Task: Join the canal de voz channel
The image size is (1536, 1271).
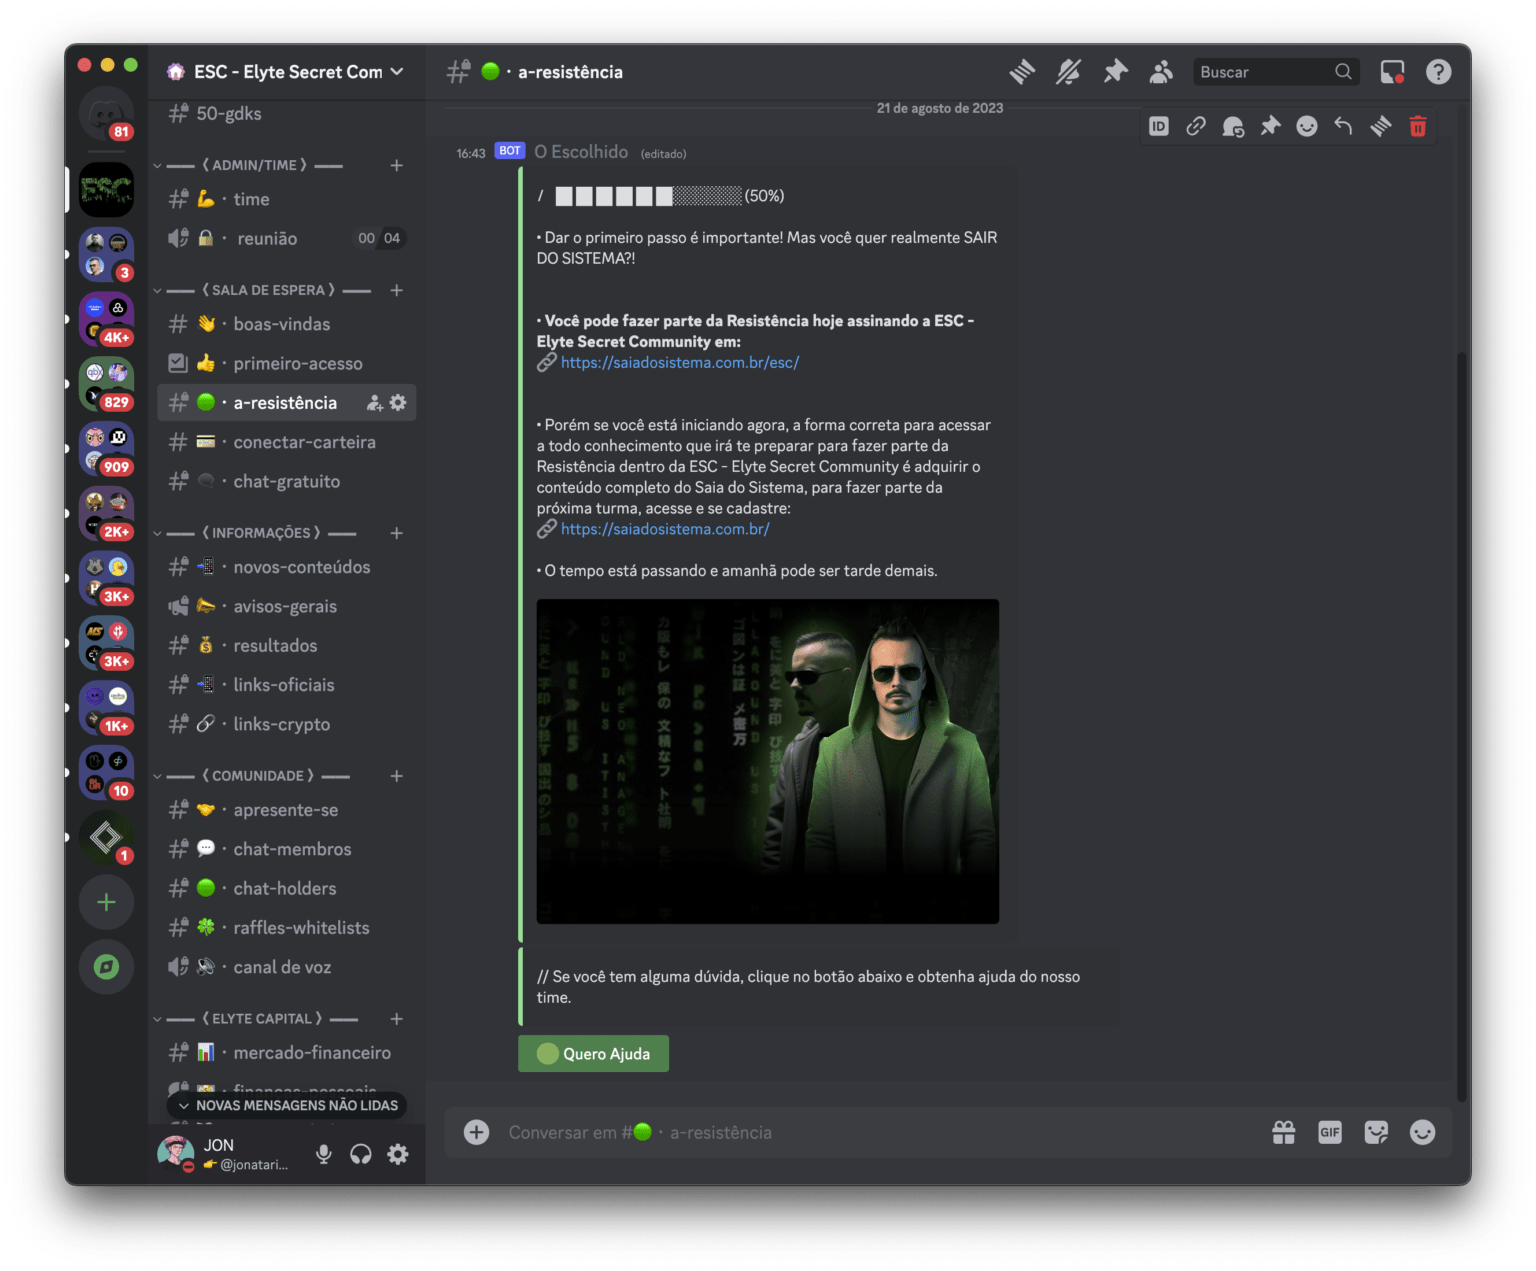Action: tap(287, 968)
